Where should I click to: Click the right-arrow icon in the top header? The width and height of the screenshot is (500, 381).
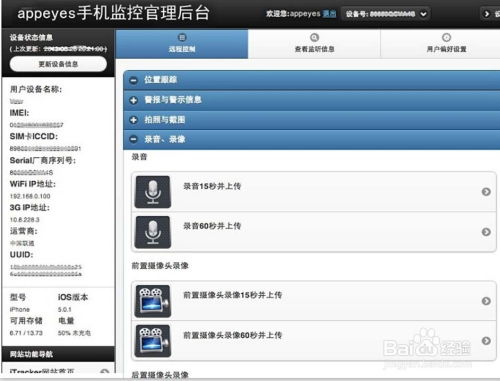(487, 14)
